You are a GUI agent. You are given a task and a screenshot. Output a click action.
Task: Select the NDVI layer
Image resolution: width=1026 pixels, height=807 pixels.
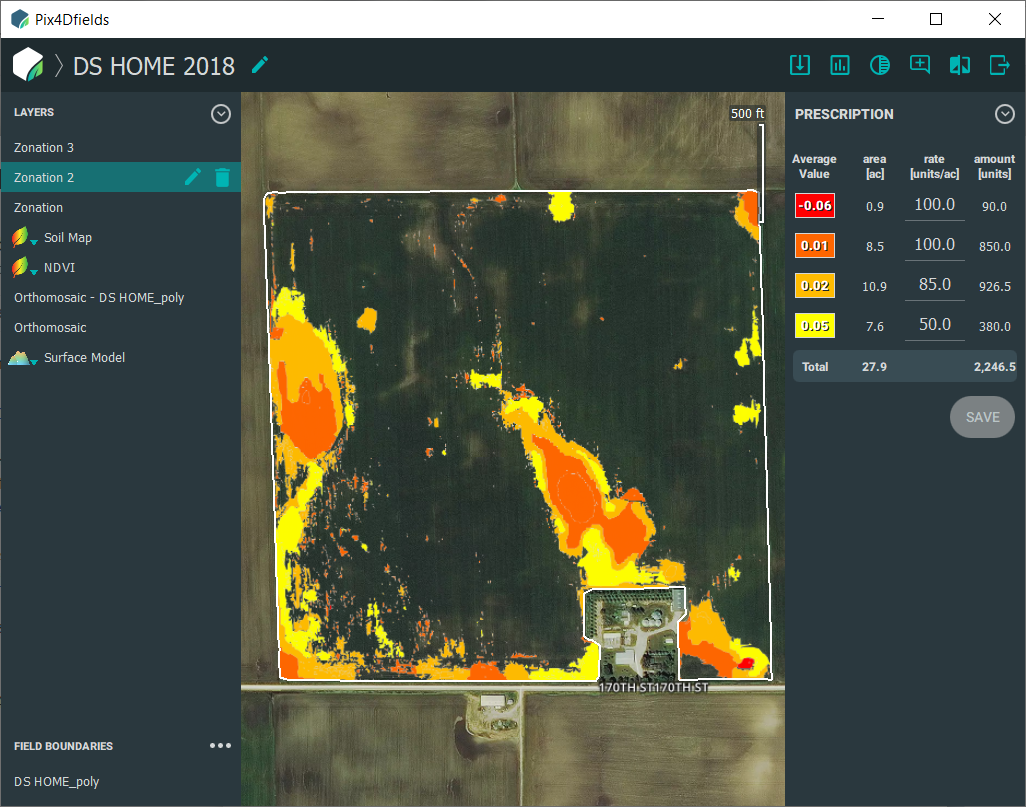coord(120,268)
